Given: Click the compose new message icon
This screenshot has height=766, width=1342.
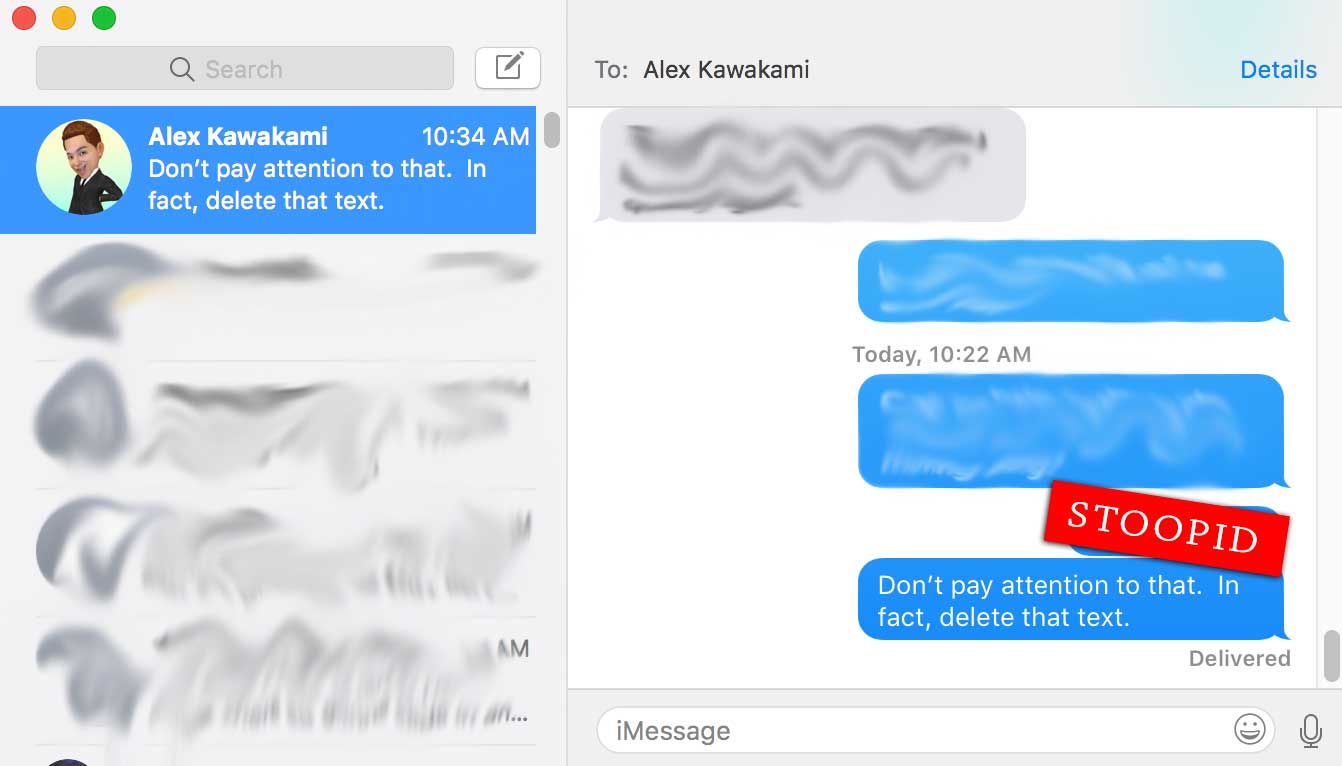Looking at the screenshot, I should [508, 68].
